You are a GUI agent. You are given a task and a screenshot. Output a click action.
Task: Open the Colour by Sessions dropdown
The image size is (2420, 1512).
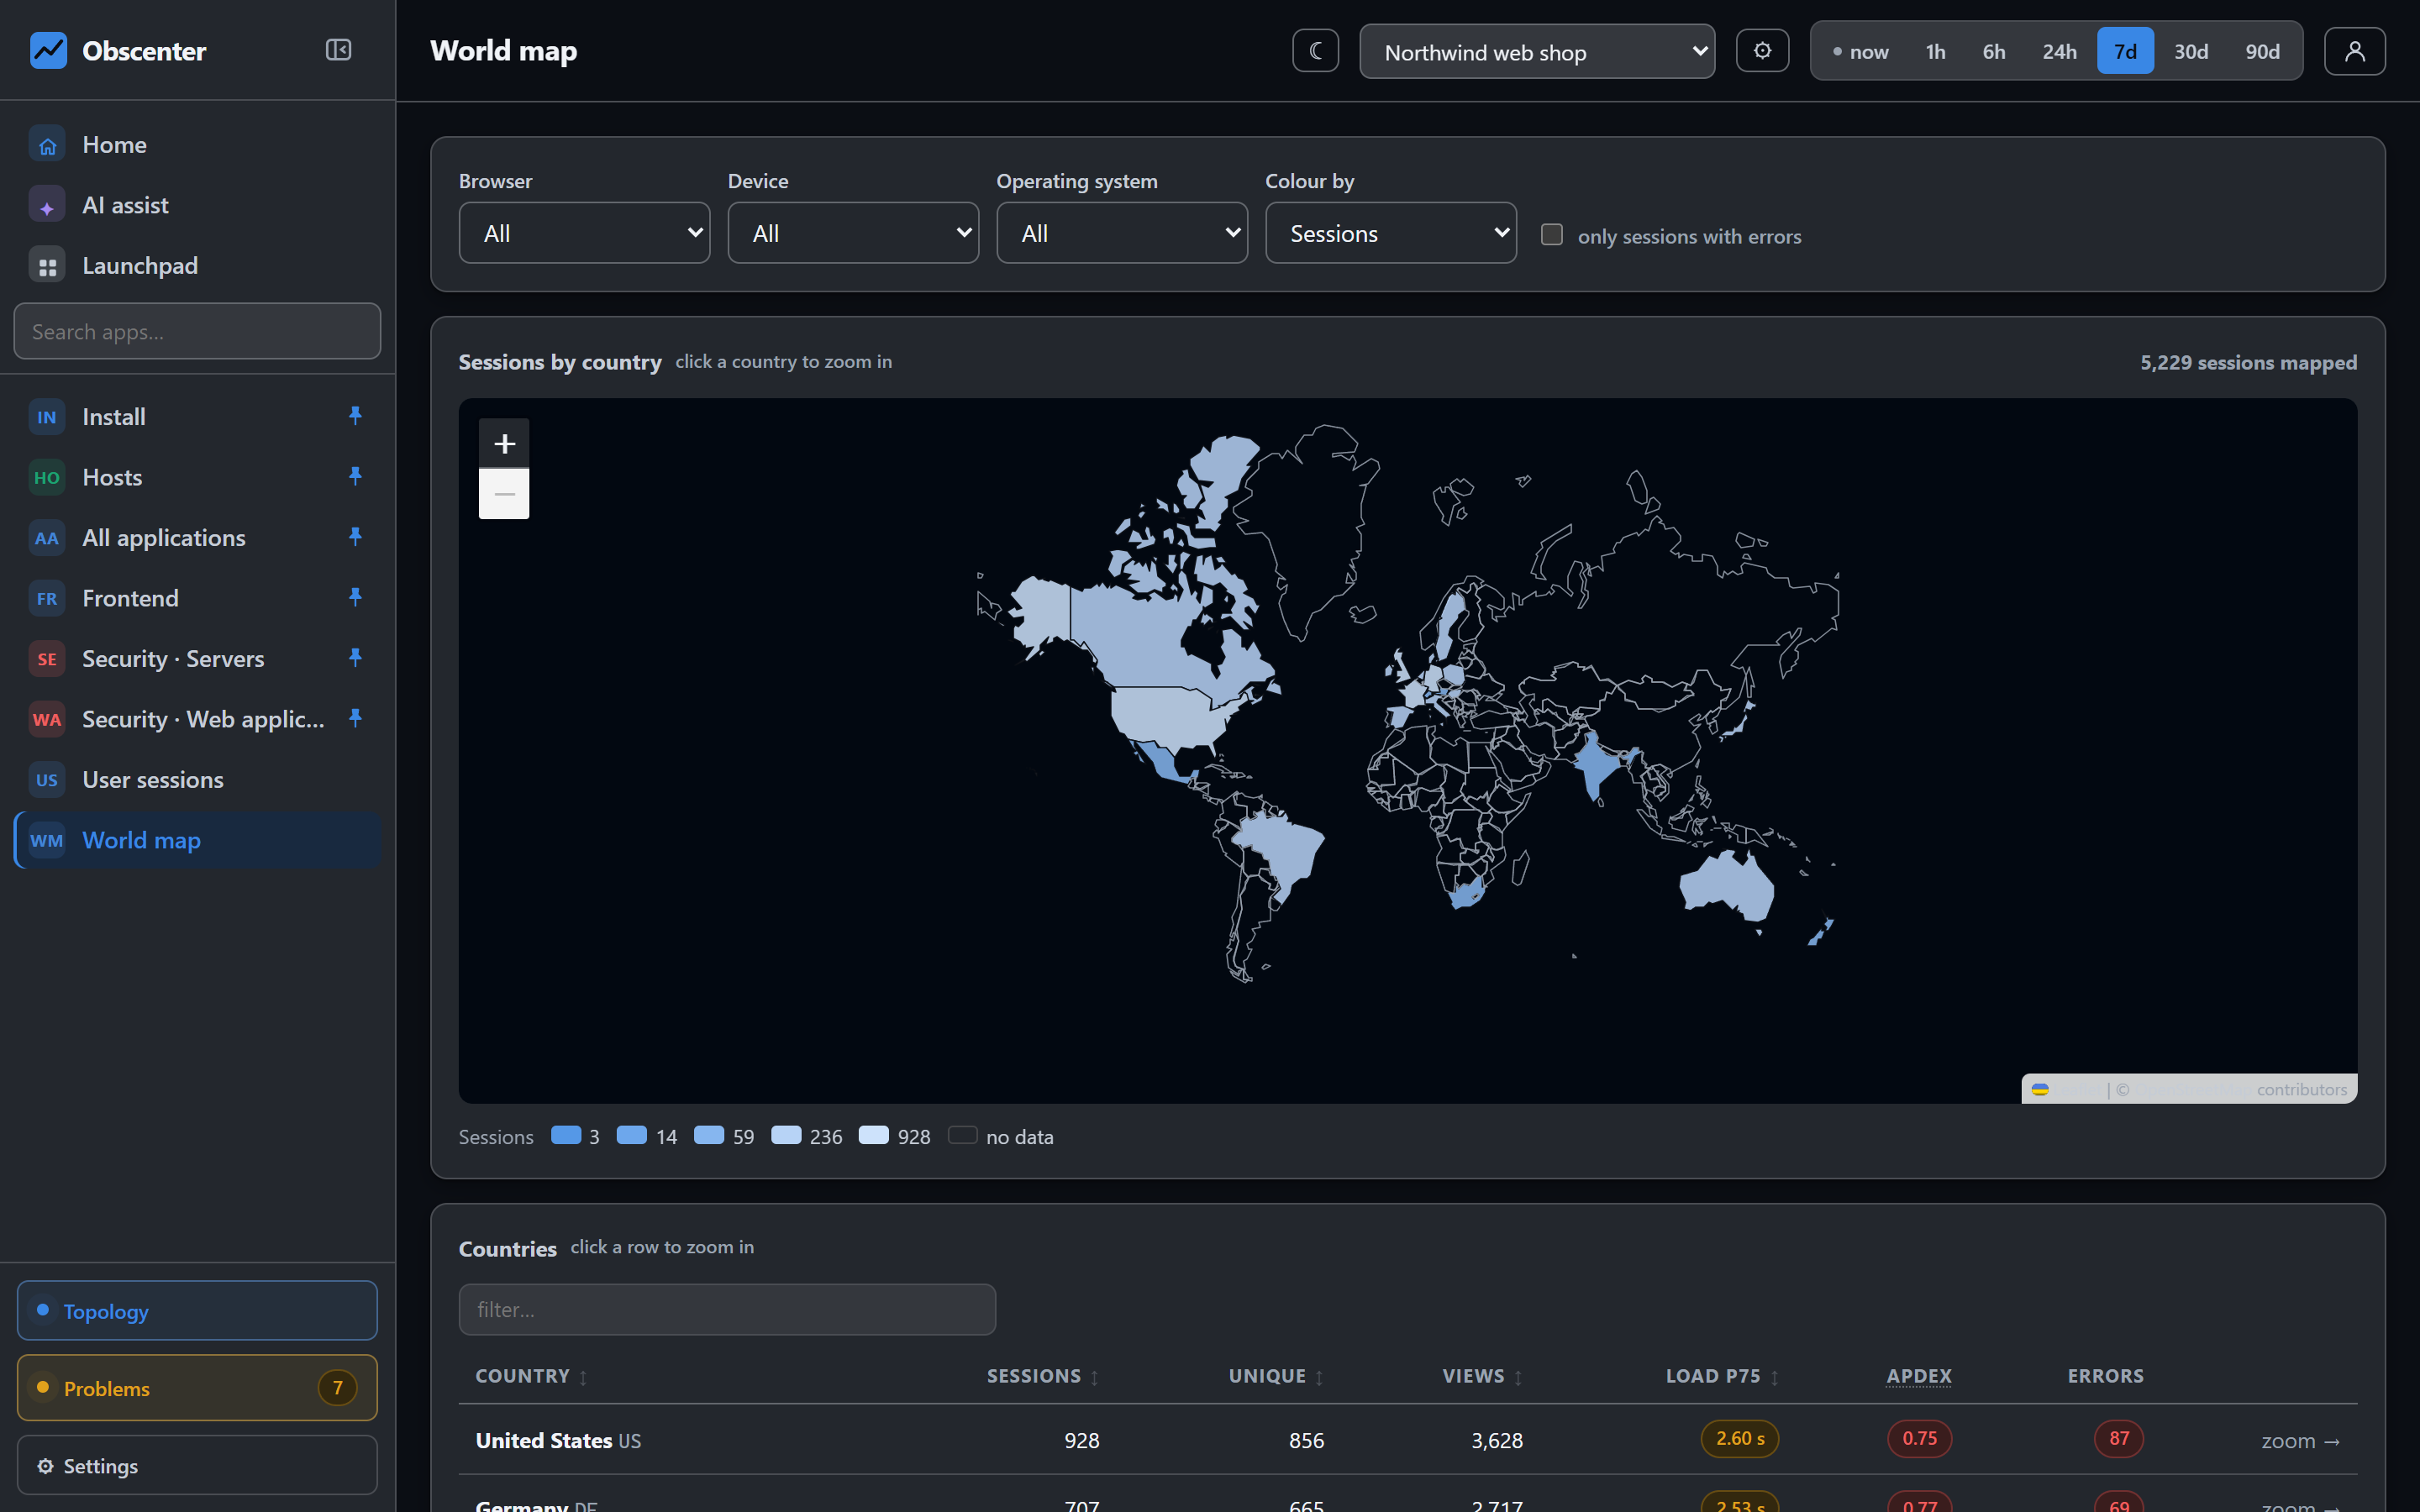pyautogui.click(x=1391, y=233)
